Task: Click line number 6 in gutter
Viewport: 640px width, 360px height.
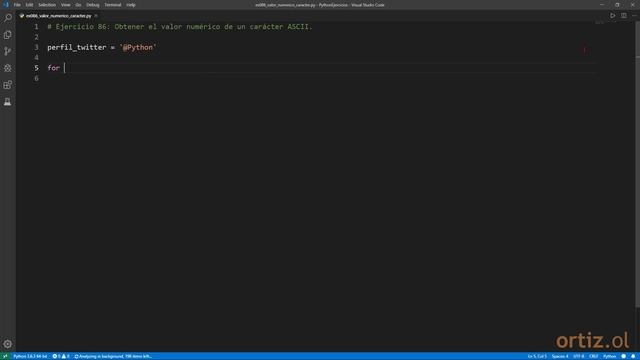Action: point(36,78)
